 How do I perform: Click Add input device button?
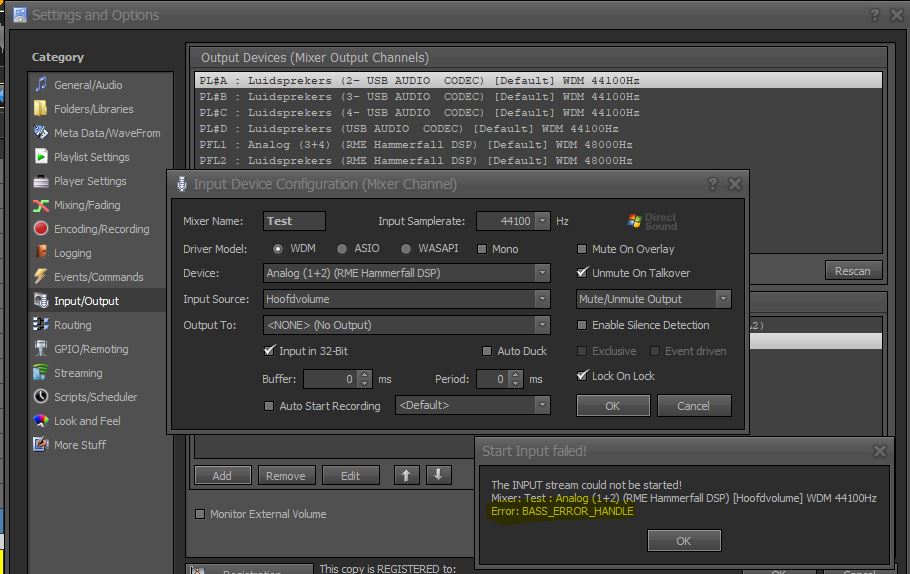[x=223, y=475]
